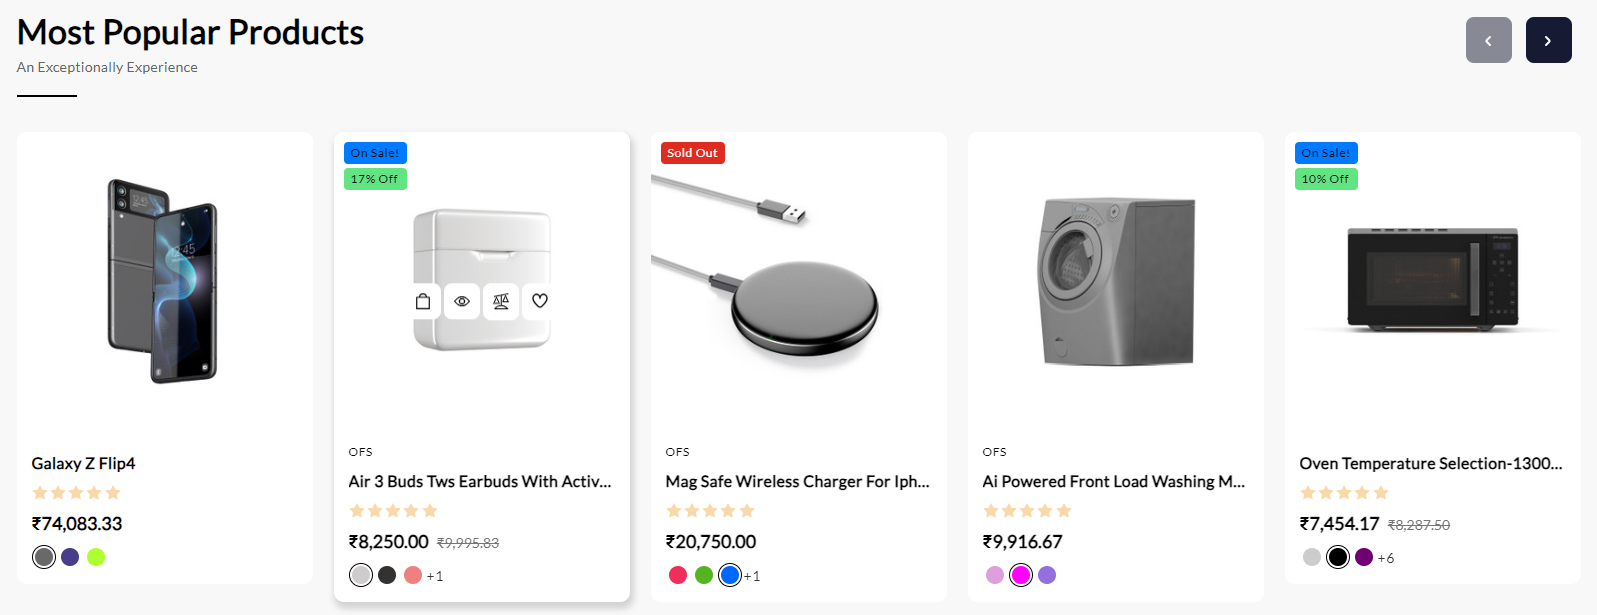This screenshot has width=1597, height=615.
Task: Go to previous products with left arrow
Action: click(x=1488, y=40)
